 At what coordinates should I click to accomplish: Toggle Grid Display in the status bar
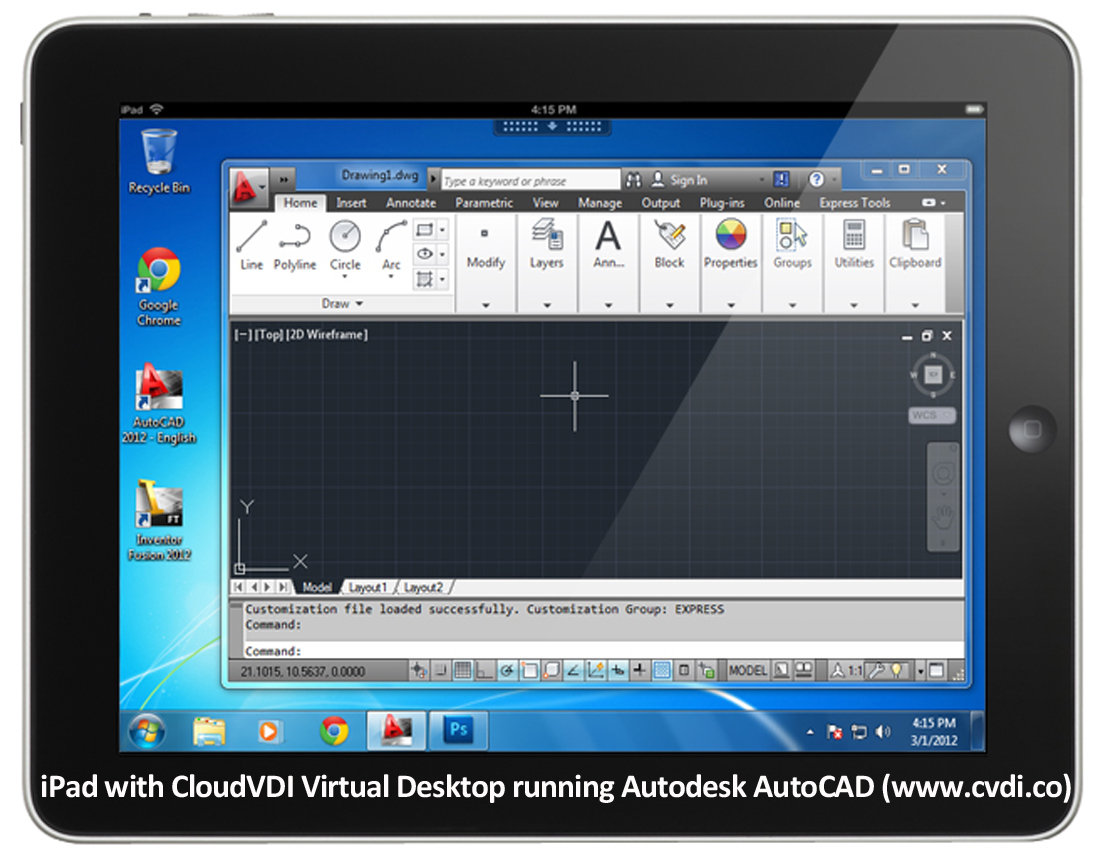tap(462, 671)
